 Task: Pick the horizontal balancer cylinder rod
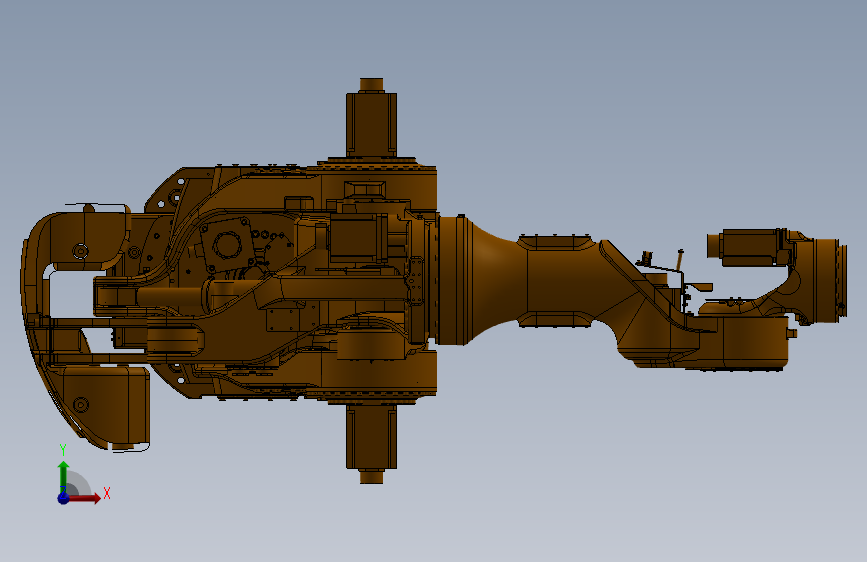click(x=170, y=295)
